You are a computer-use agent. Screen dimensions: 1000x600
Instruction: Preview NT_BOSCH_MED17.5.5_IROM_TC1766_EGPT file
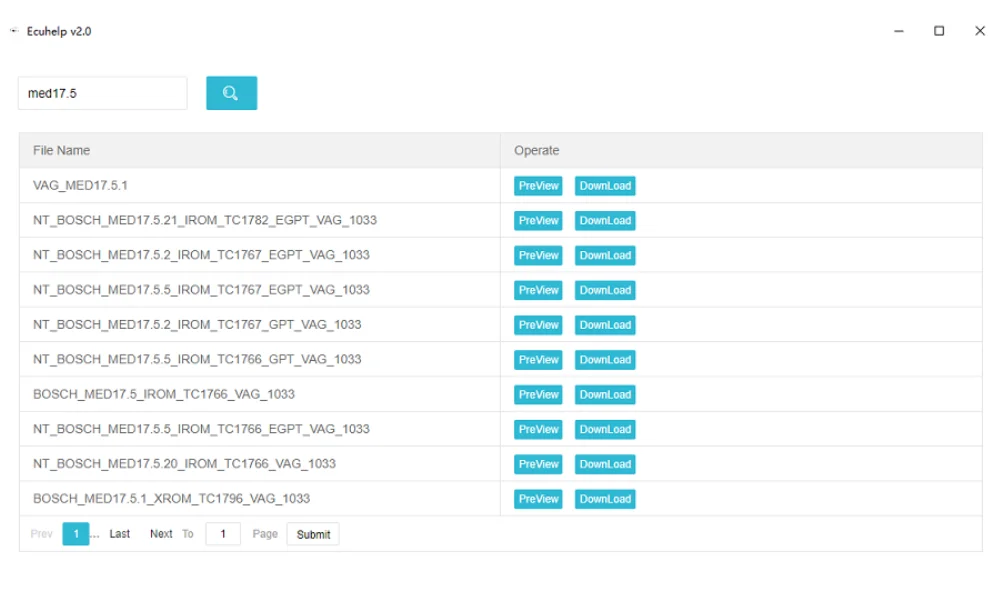pyautogui.click(x=538, y=429)
